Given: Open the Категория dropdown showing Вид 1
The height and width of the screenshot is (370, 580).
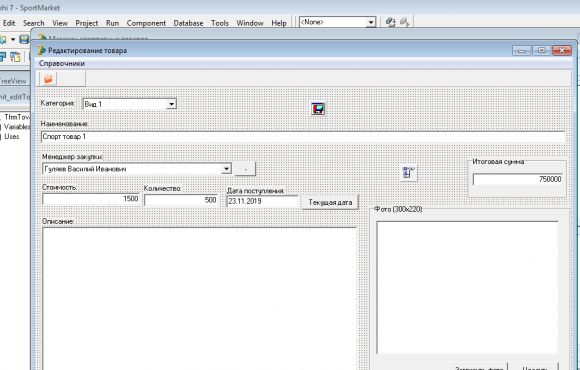Looking at the screenshot, I should click(x=171, y=104).
